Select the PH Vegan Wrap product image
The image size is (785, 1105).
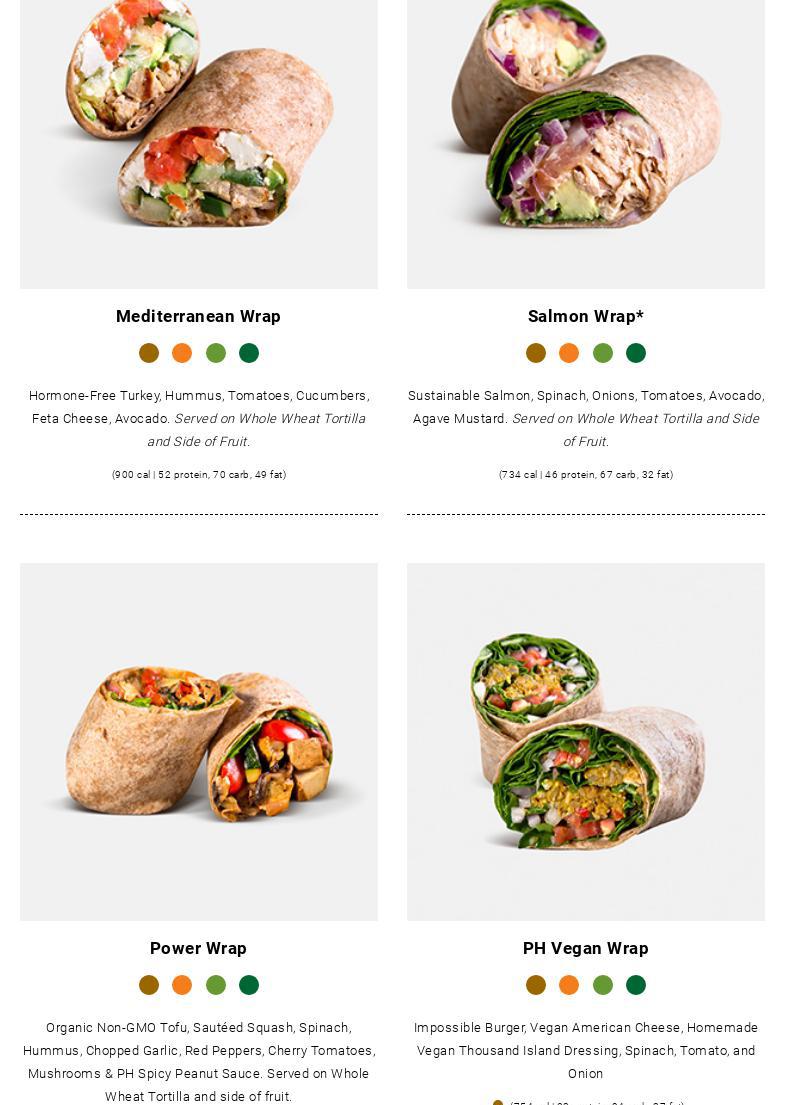(586, 741)
